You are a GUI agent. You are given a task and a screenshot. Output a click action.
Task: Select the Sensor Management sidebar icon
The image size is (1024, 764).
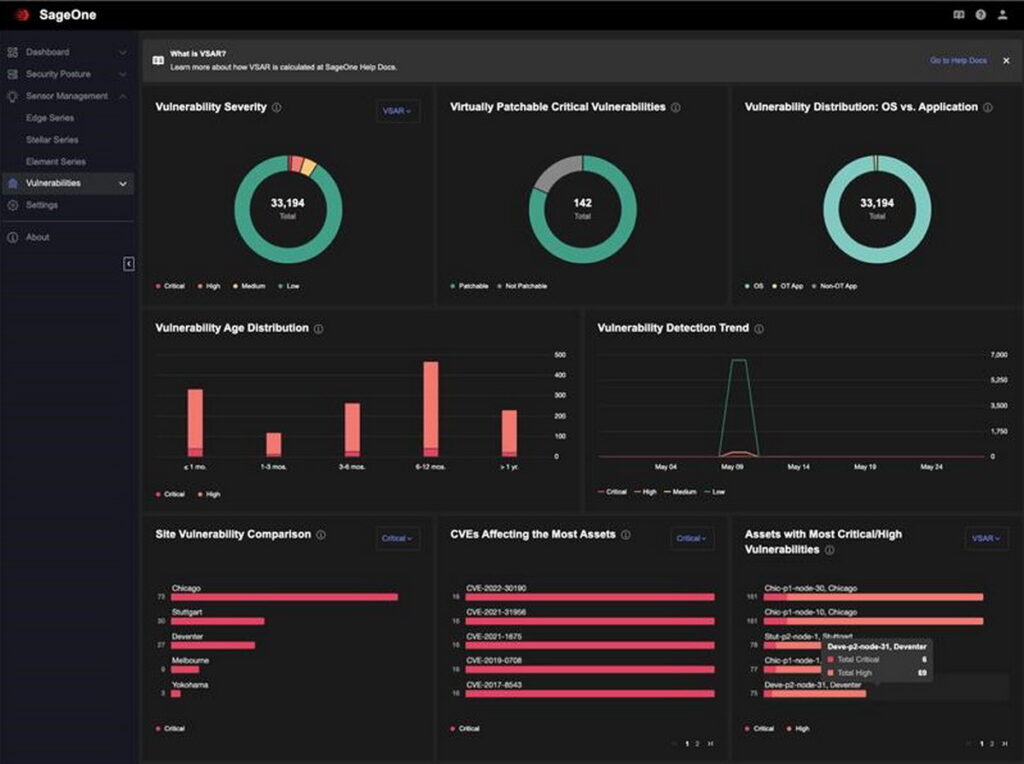(11, 95)
